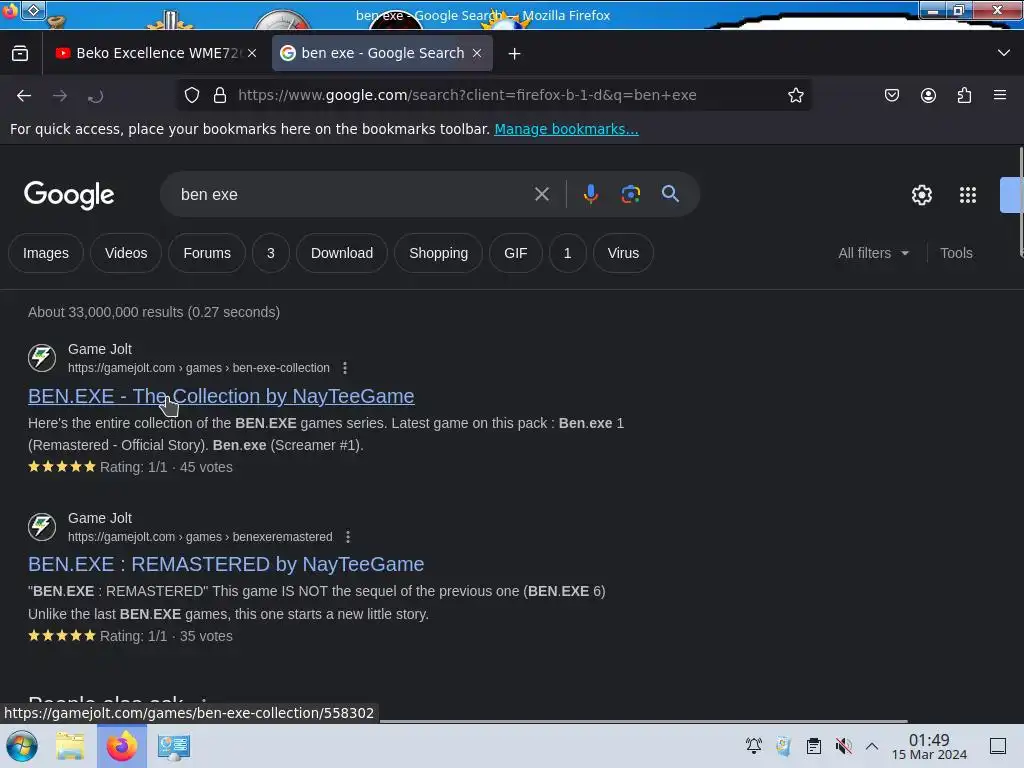Image resolution: width=1024 pixels, height=768 pixels.
Task: Open BEN.EXE - The Collection result
Action: pyautogui.click(x=221, y=396)
